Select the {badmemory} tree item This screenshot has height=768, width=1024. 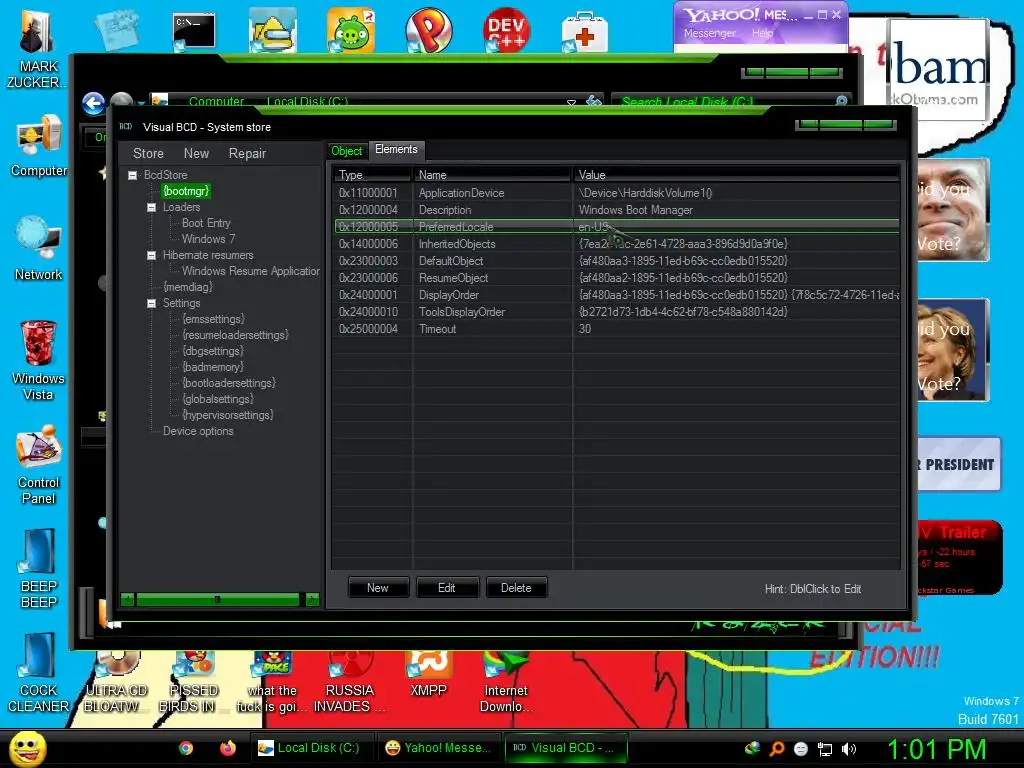pyautogui.click(x=212, y=367)
